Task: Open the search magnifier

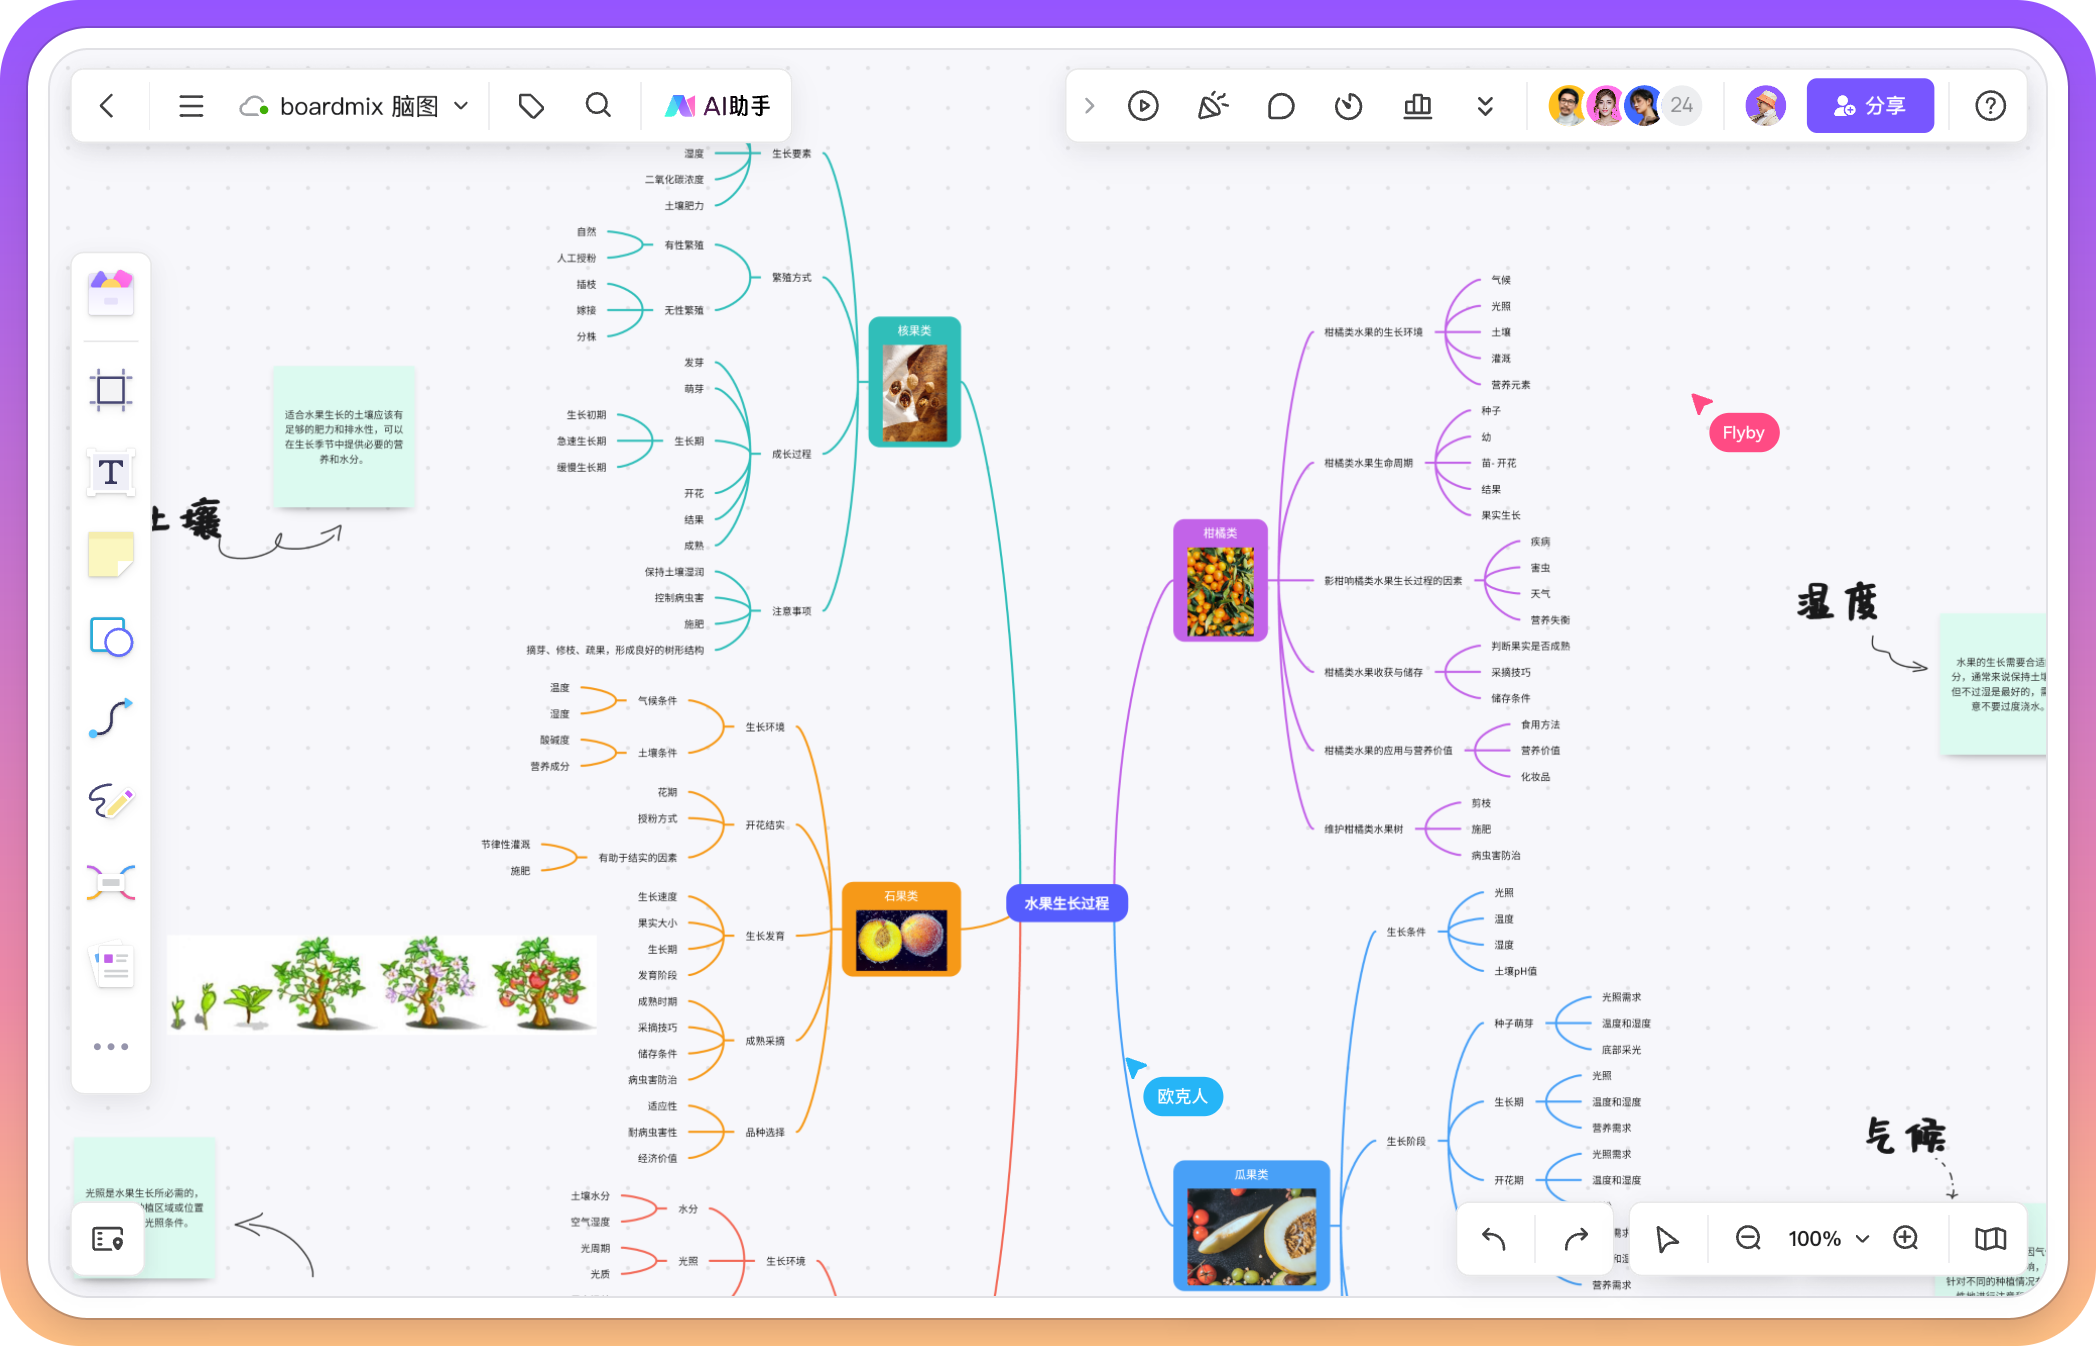Action: click(x=598, y=105)
